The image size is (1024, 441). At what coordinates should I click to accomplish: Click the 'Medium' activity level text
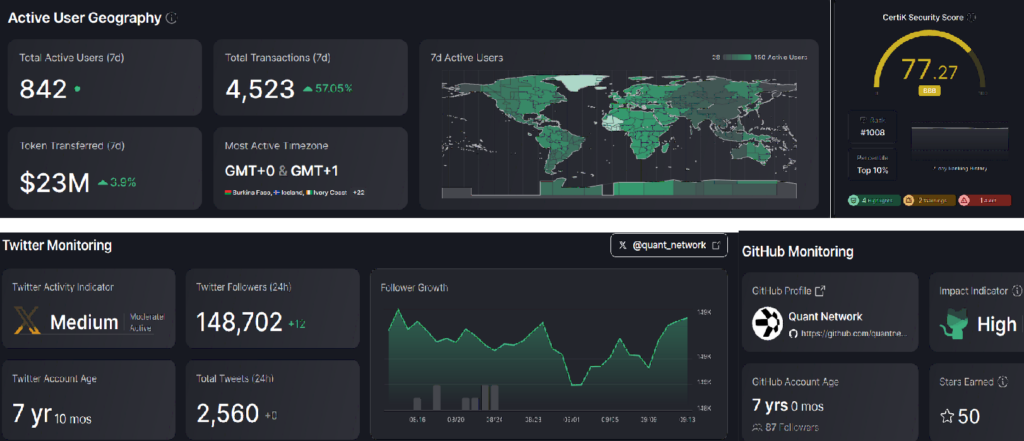pos(84,322)
